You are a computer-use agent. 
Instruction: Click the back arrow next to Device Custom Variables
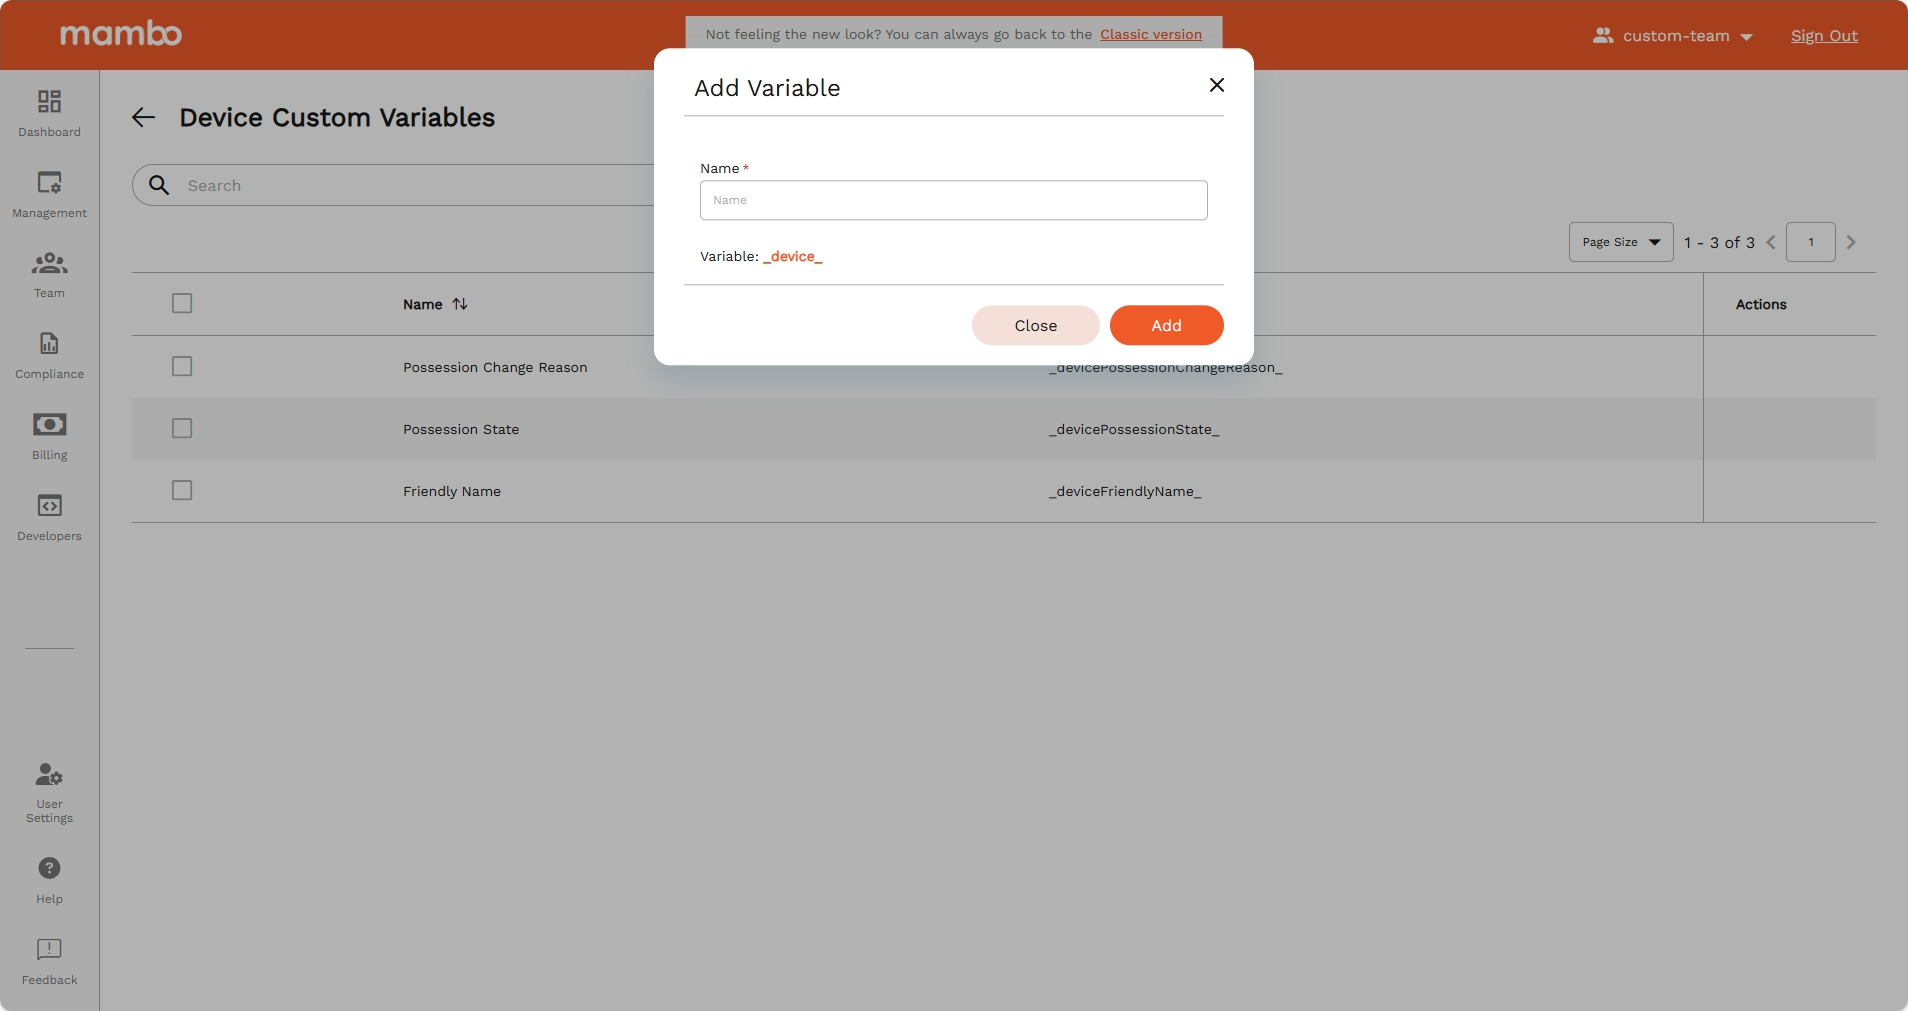tap(142, 117)
